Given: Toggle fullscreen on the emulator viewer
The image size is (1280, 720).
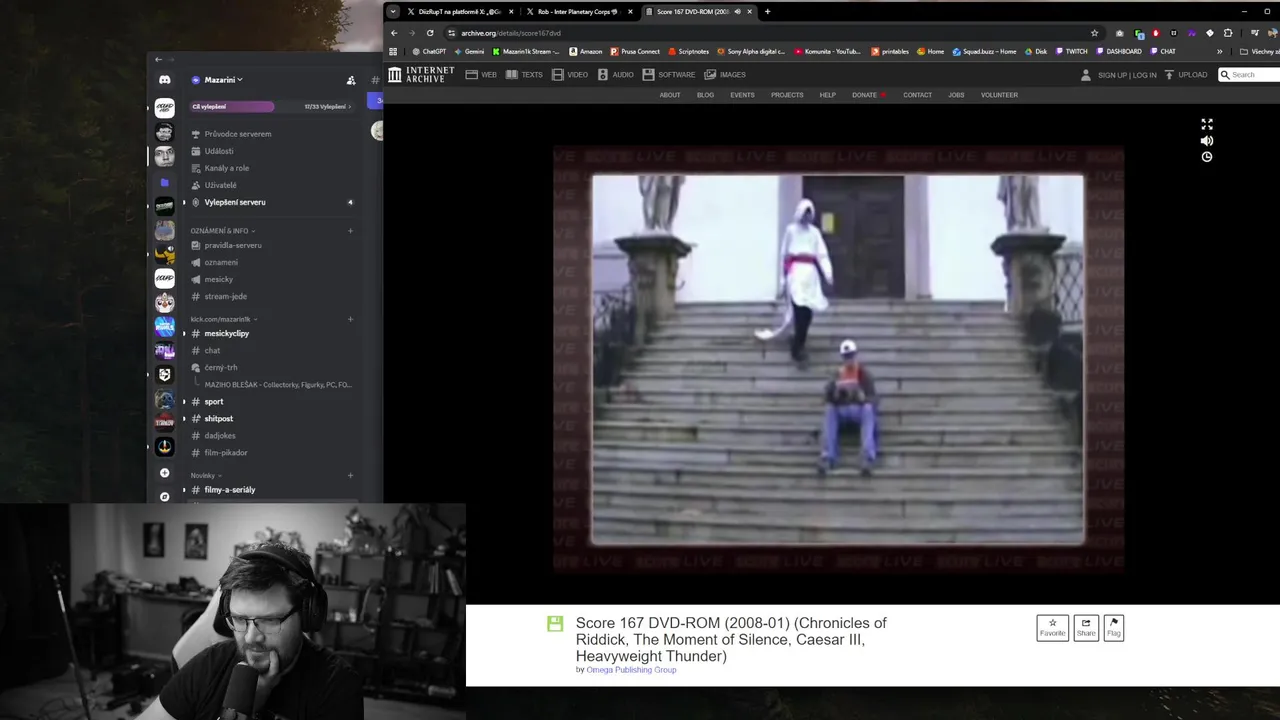Looking at the screenshot, I should [1207, 124].
